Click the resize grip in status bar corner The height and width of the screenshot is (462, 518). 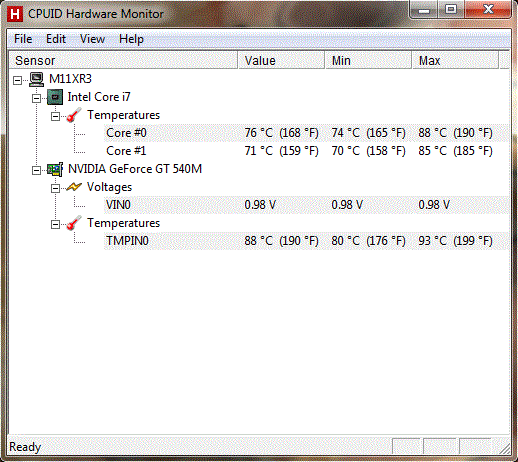click(x=505, y=448)
